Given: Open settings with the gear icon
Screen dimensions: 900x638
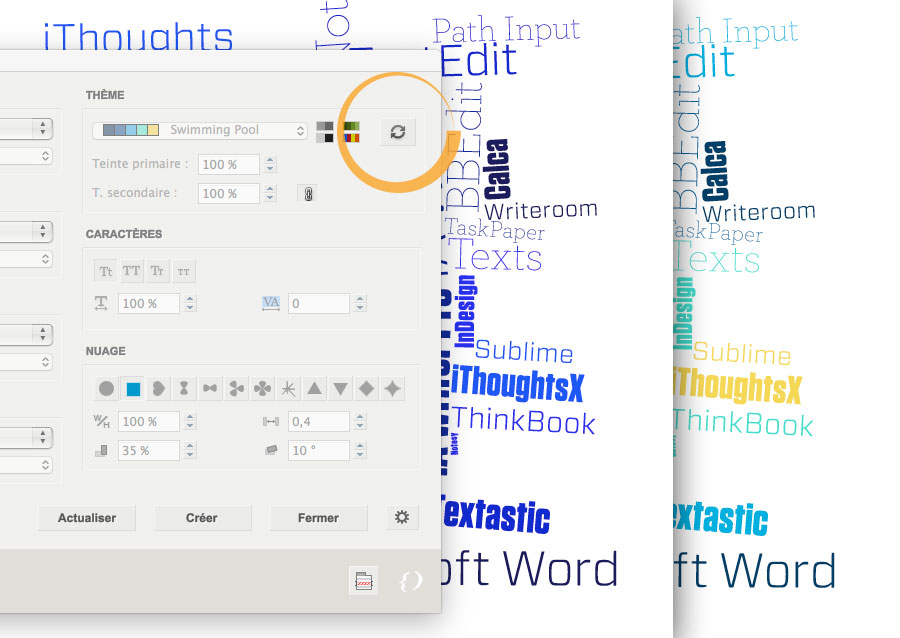Looking at the screenshot, I should pos(402,518).
